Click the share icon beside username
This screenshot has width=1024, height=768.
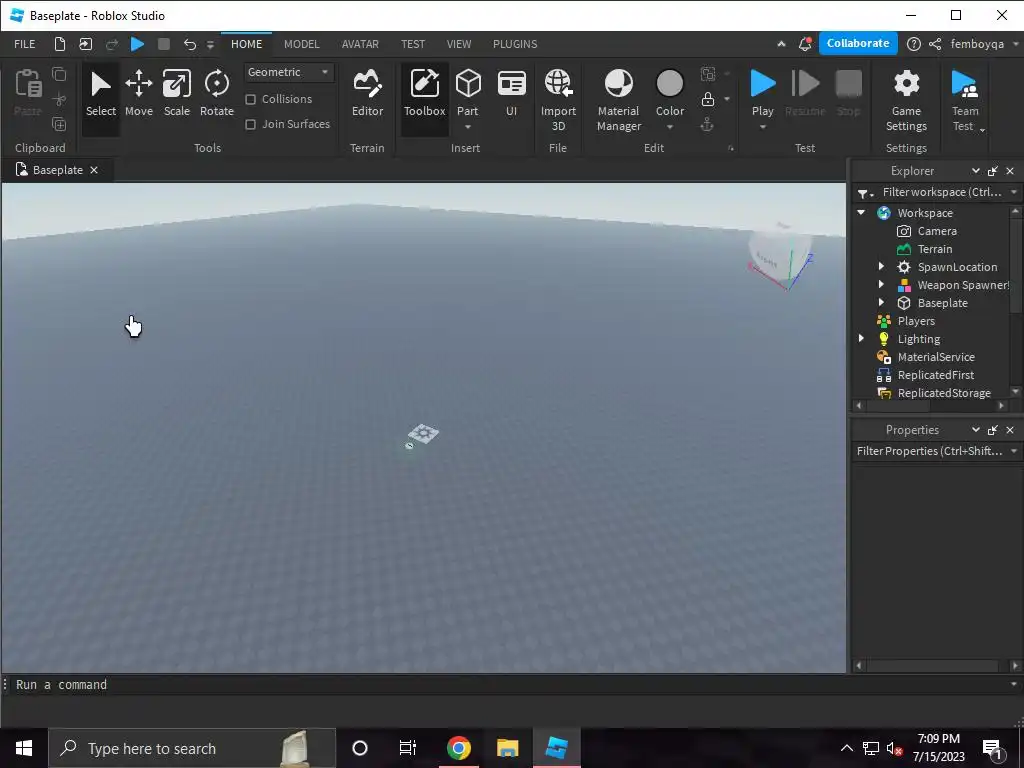tap(935, 44)
